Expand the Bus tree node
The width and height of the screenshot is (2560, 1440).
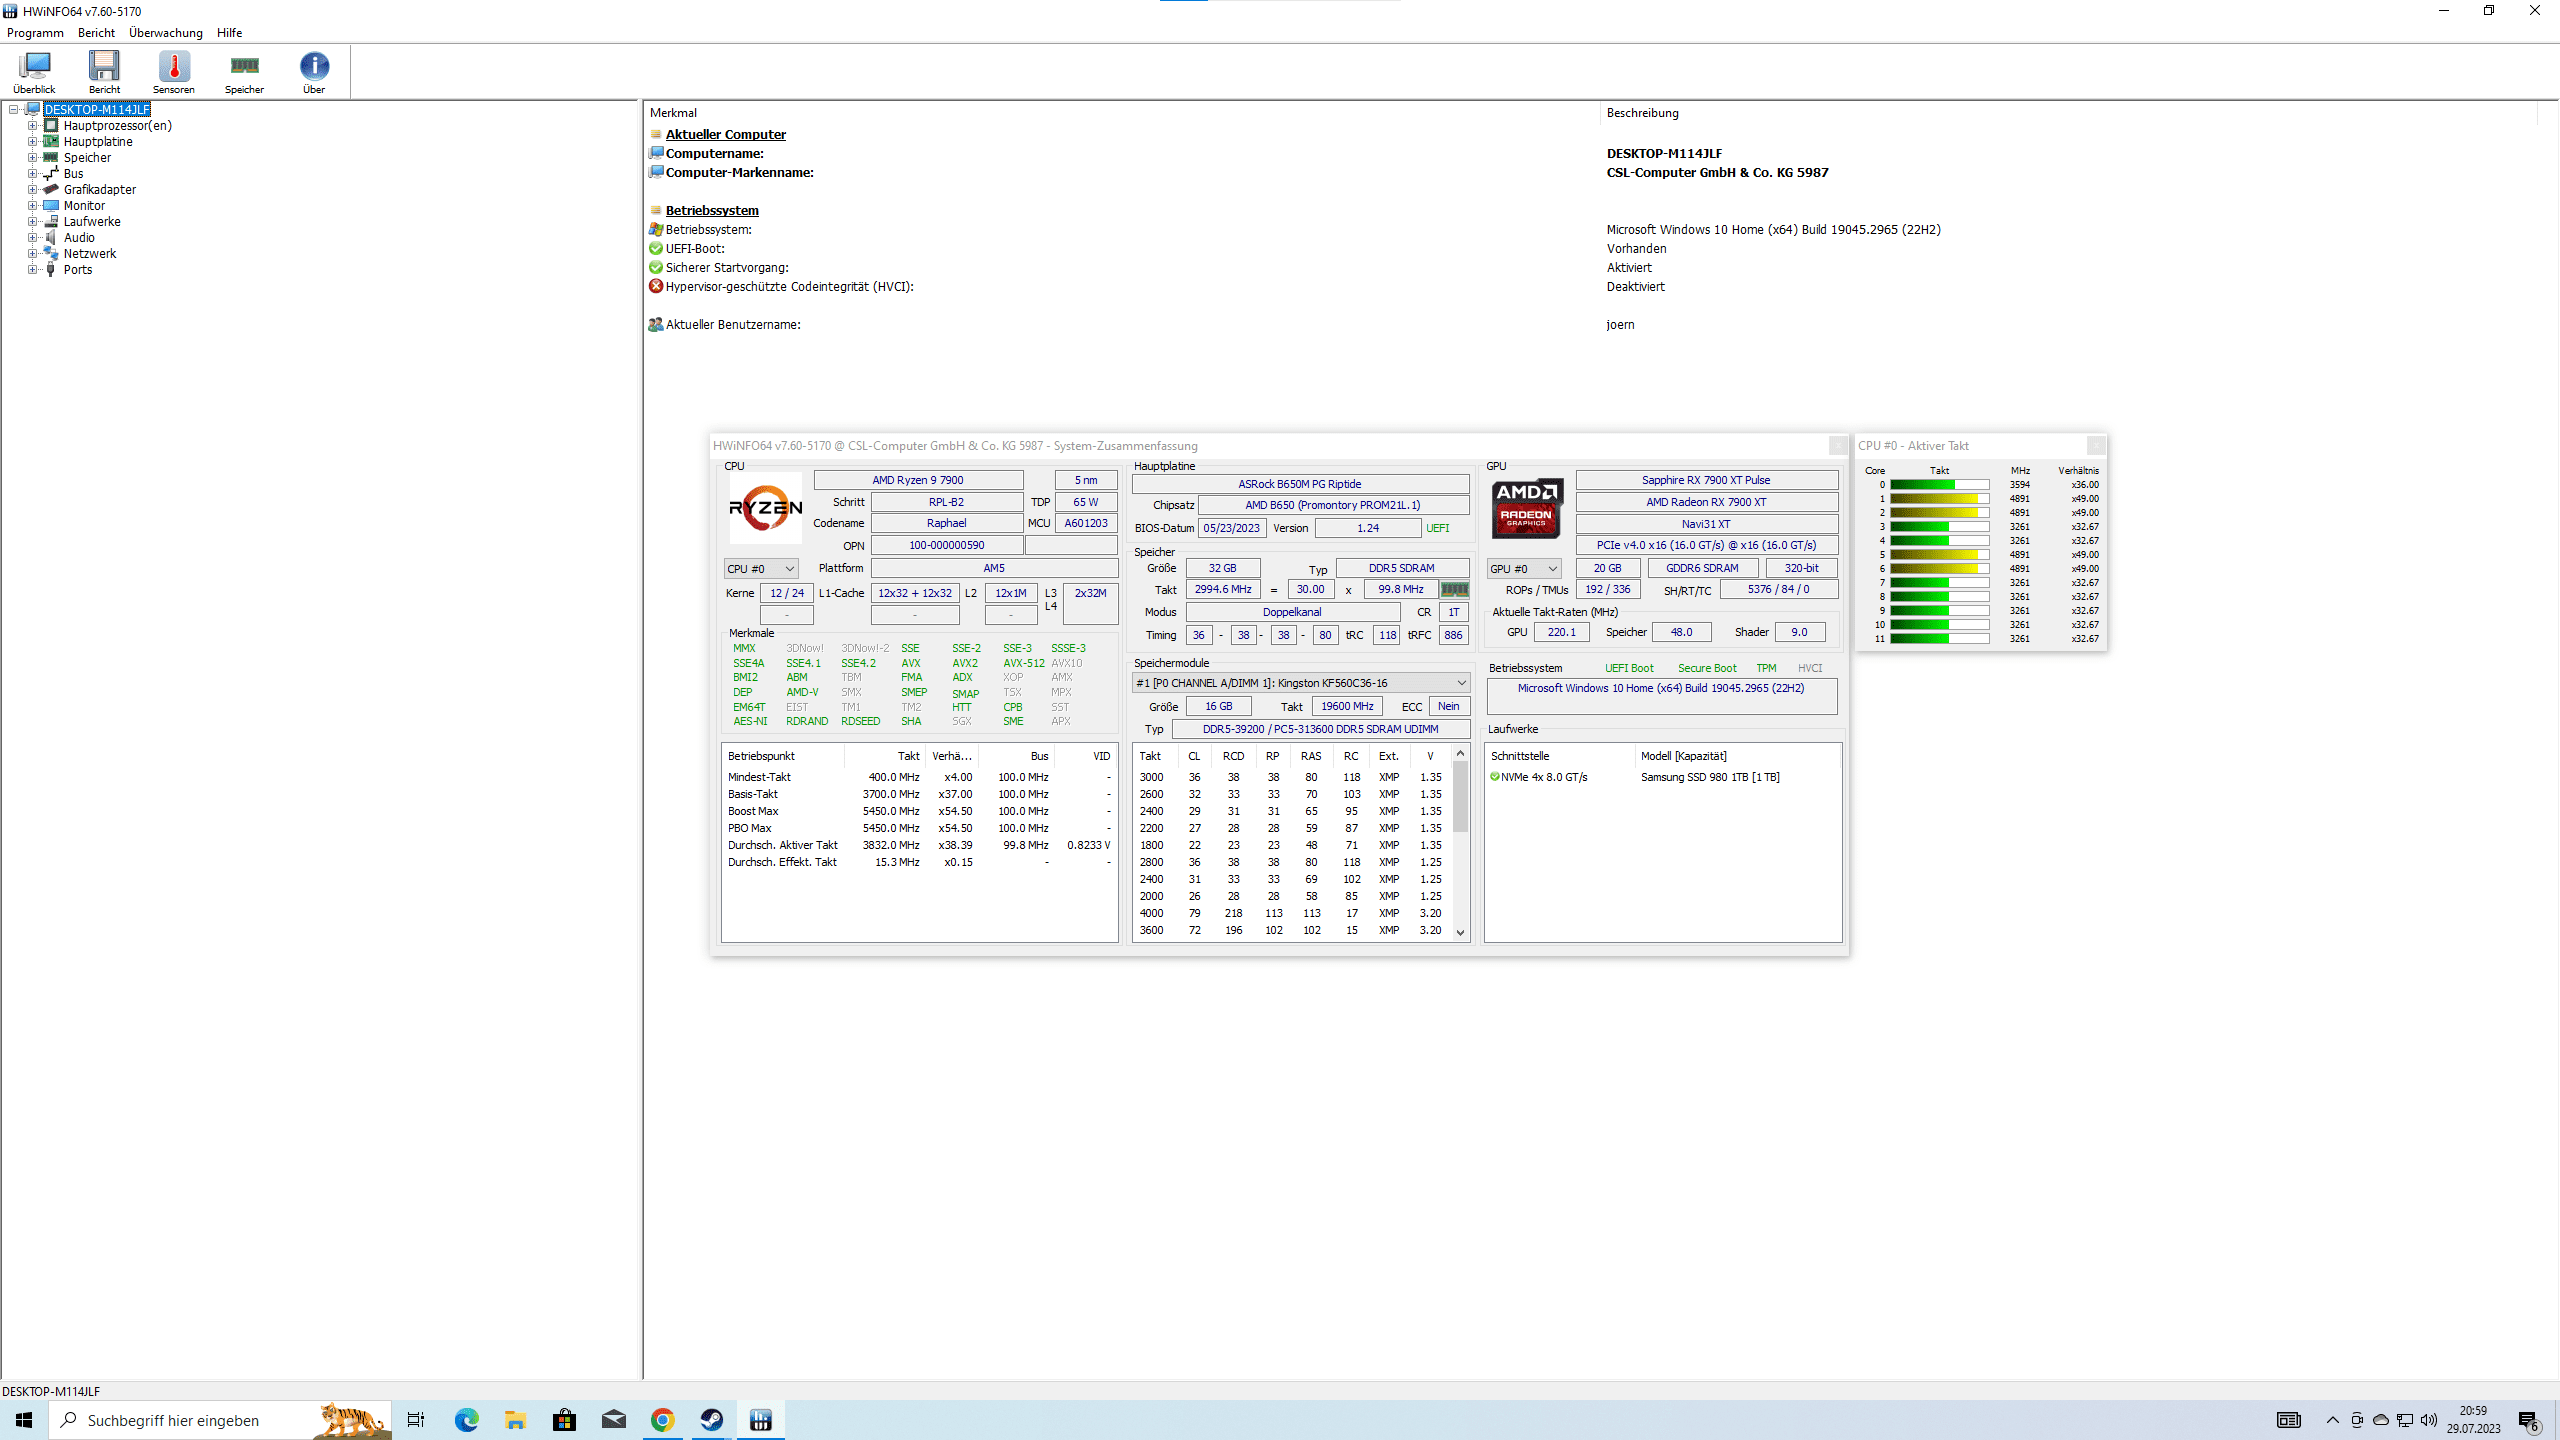pos(32,173)
